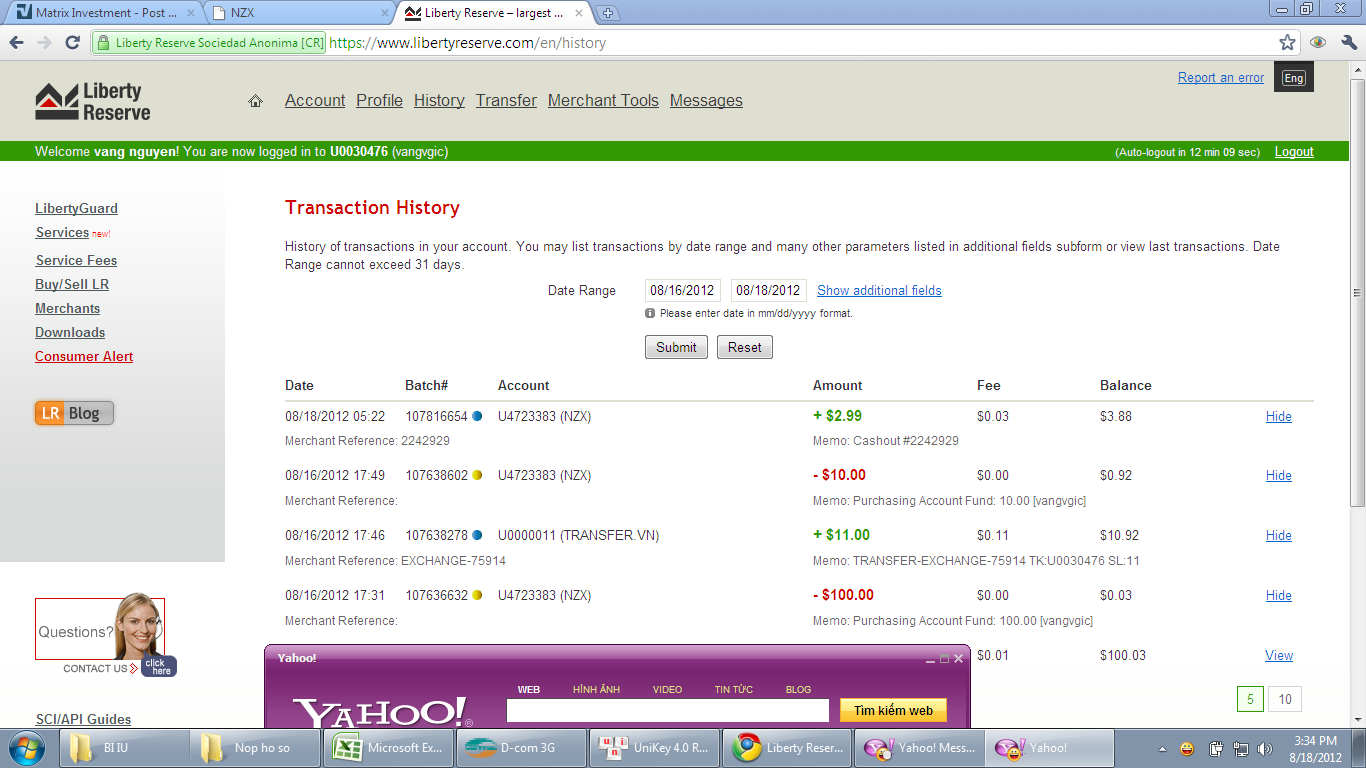Go back using Chrome's back arrow
This screenshot has width=1366, height=768.
[x=16, y=43]
